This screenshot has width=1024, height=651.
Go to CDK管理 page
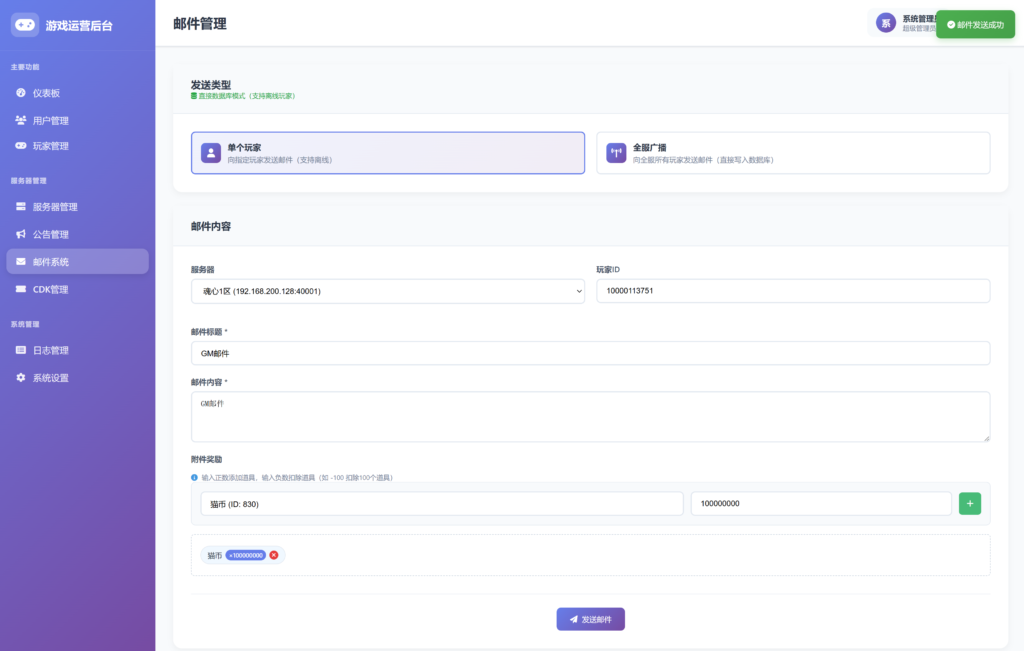[50, 289]
